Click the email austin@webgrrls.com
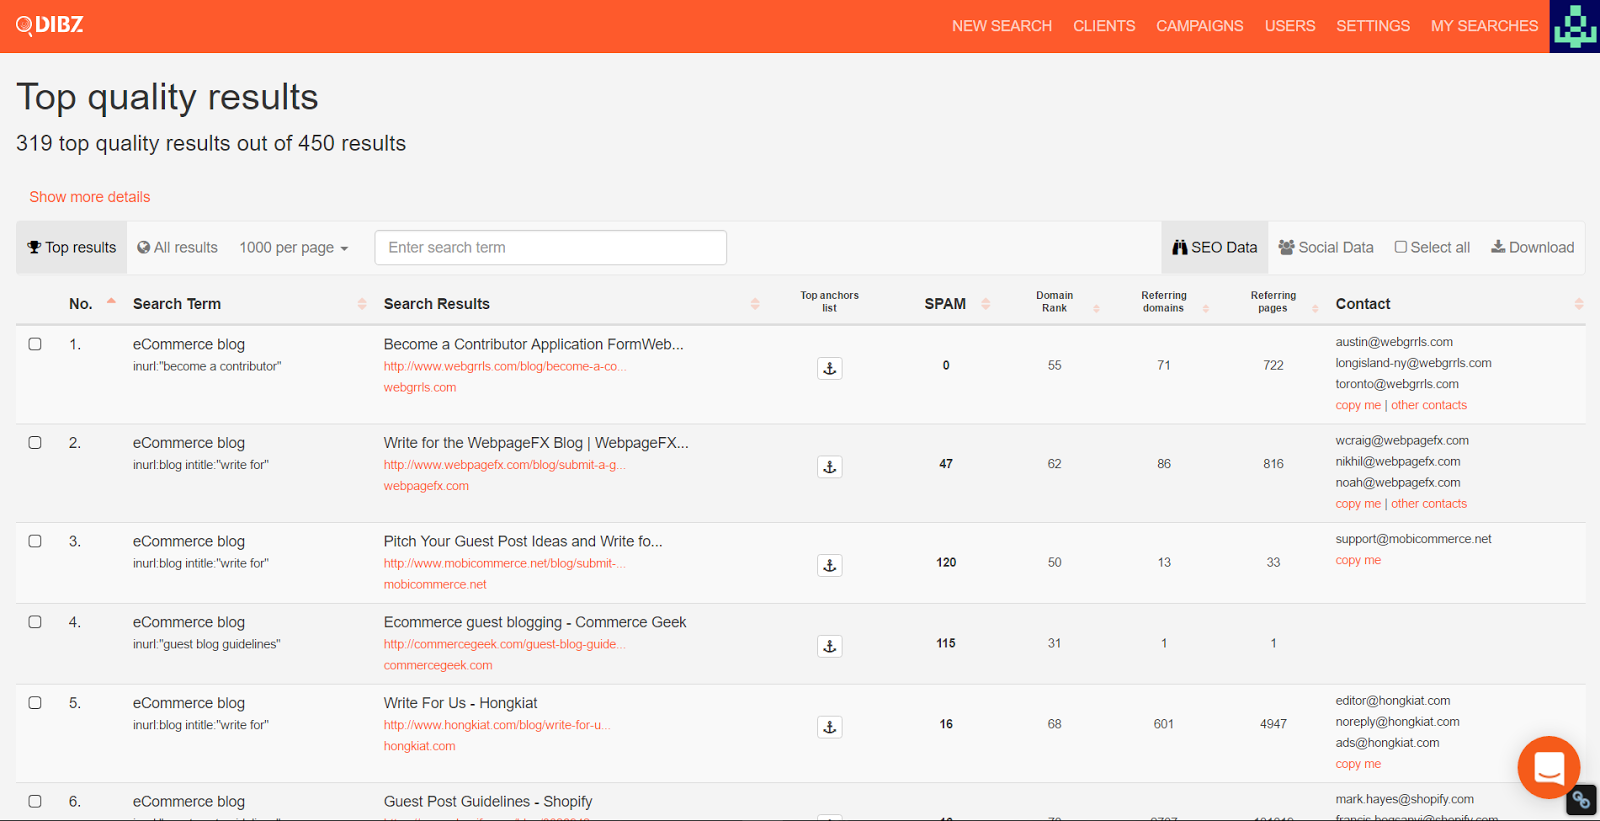This screenshot has width=1600, height=821. [1394, 342]
